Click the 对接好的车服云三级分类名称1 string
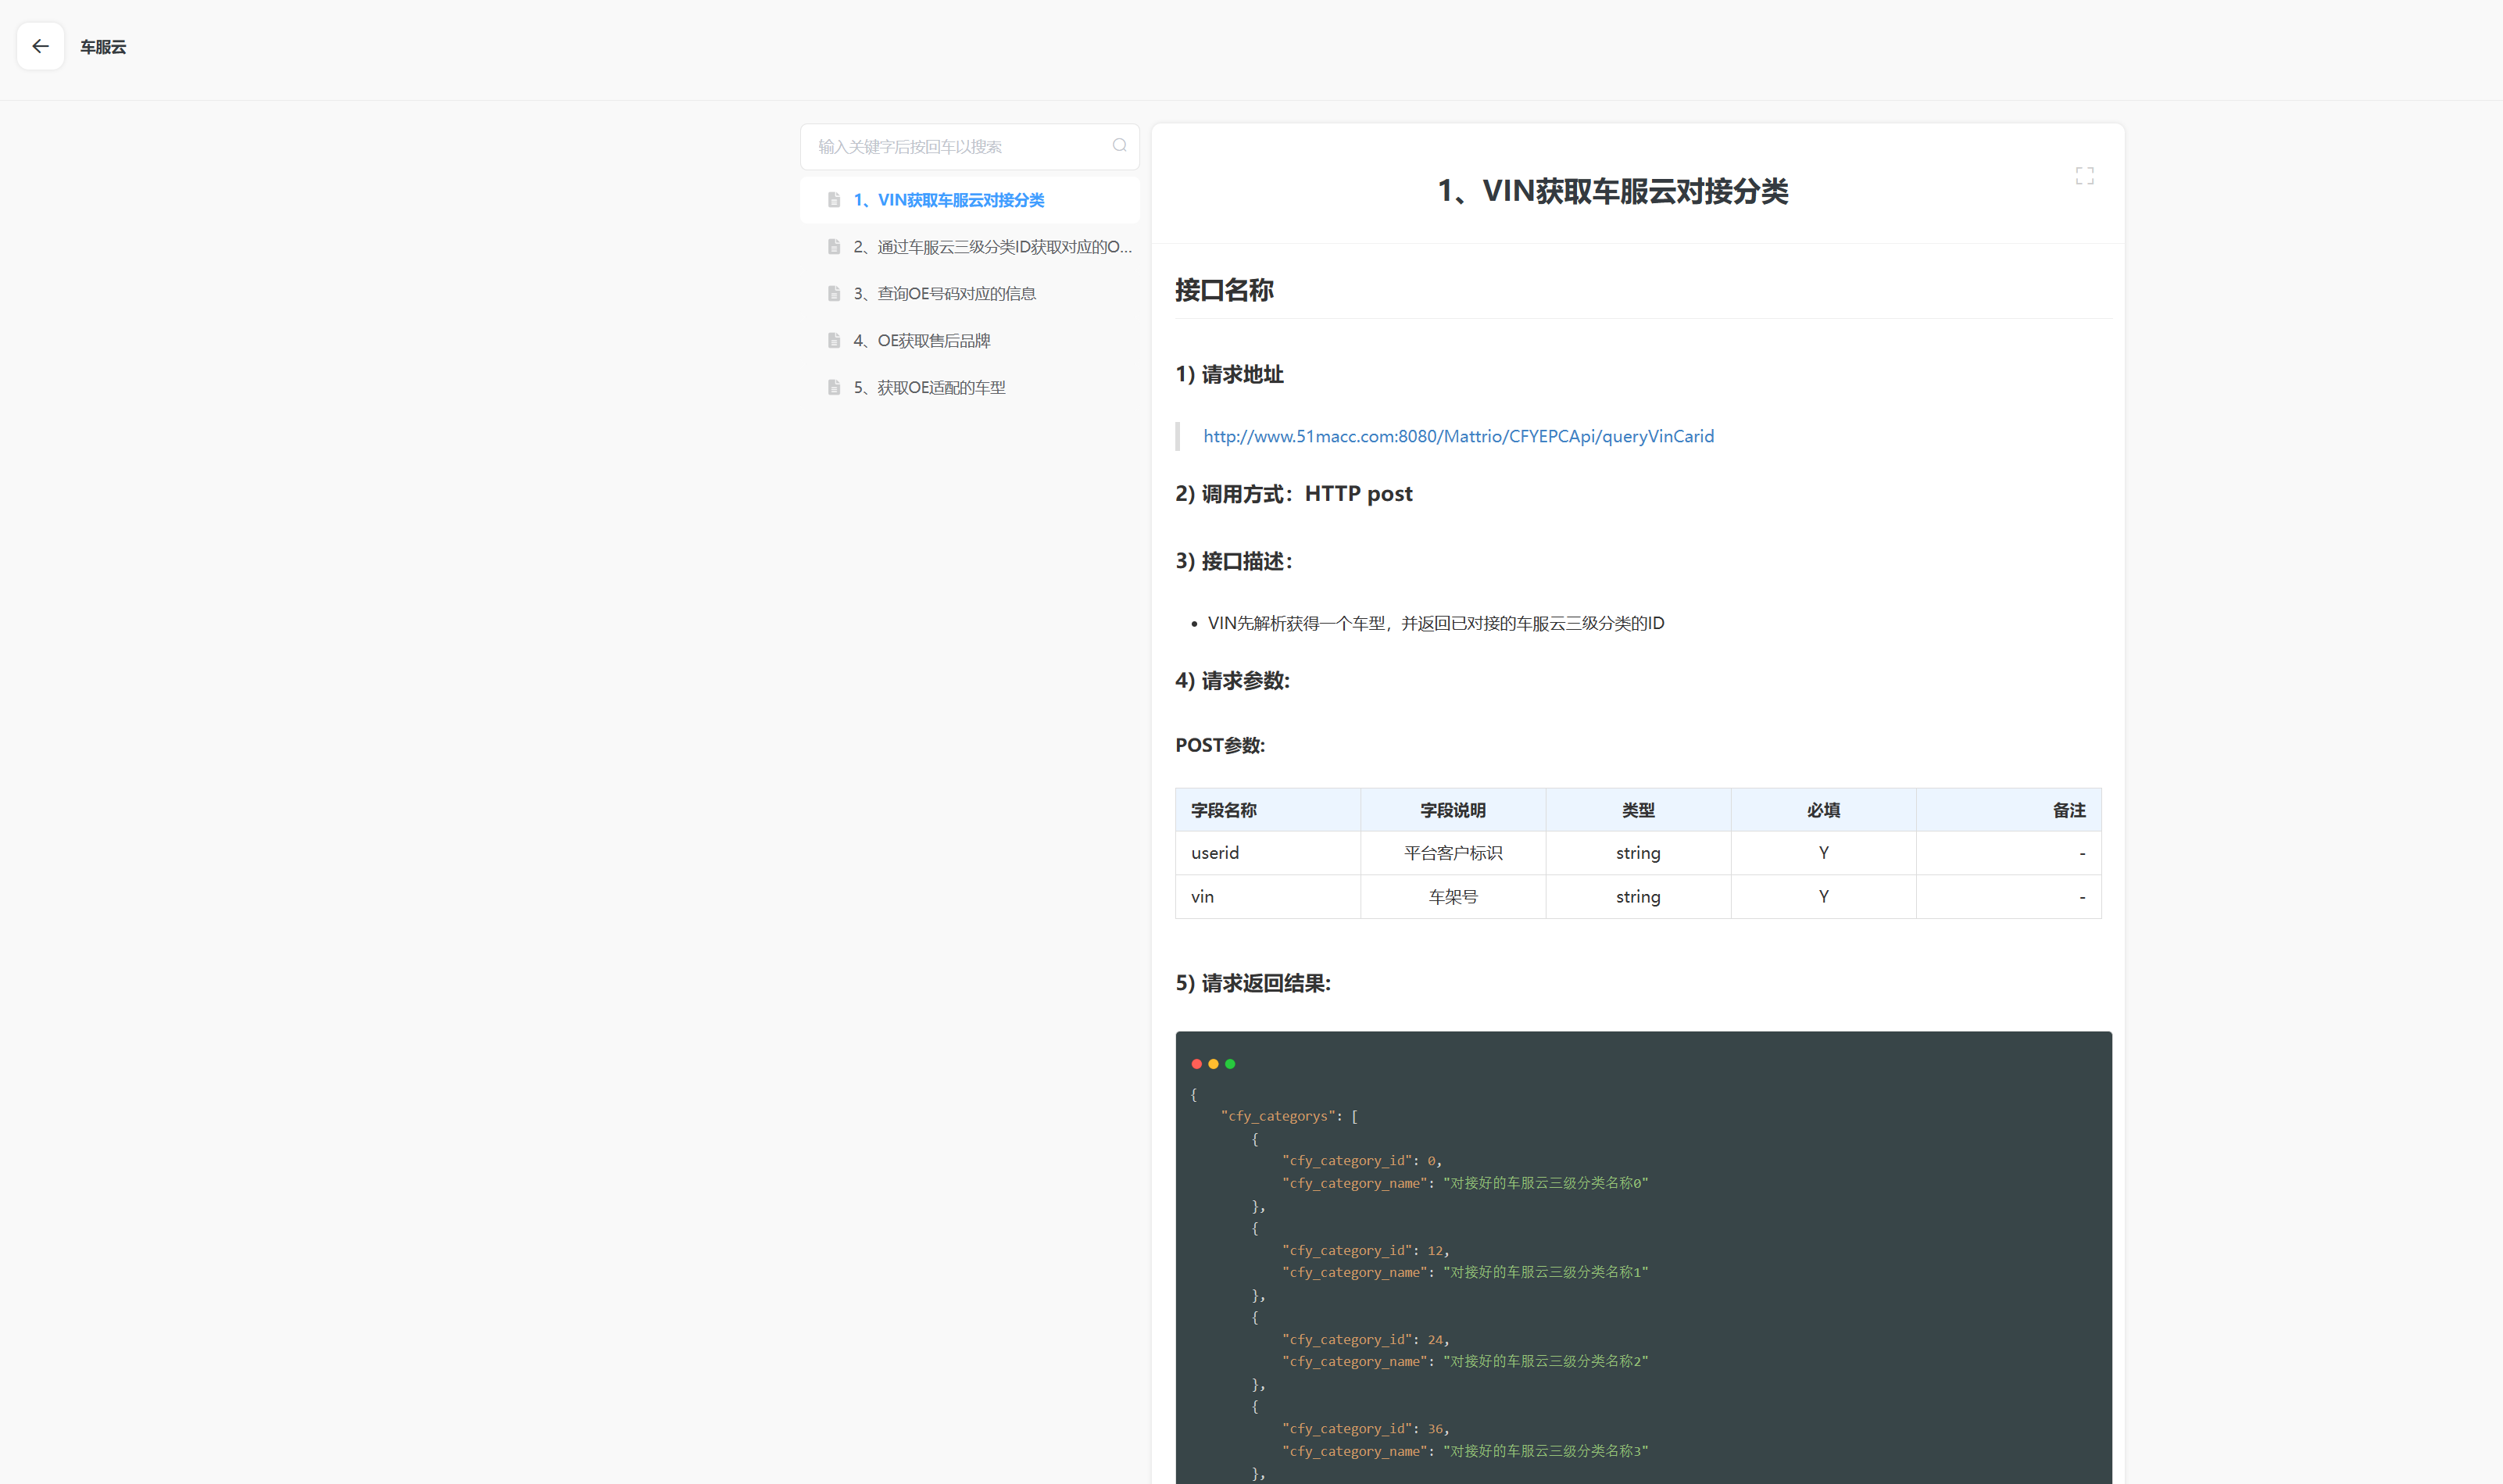Image resolution: width=2503 pixels, height=1484 pixels. click(1546, 1272)
